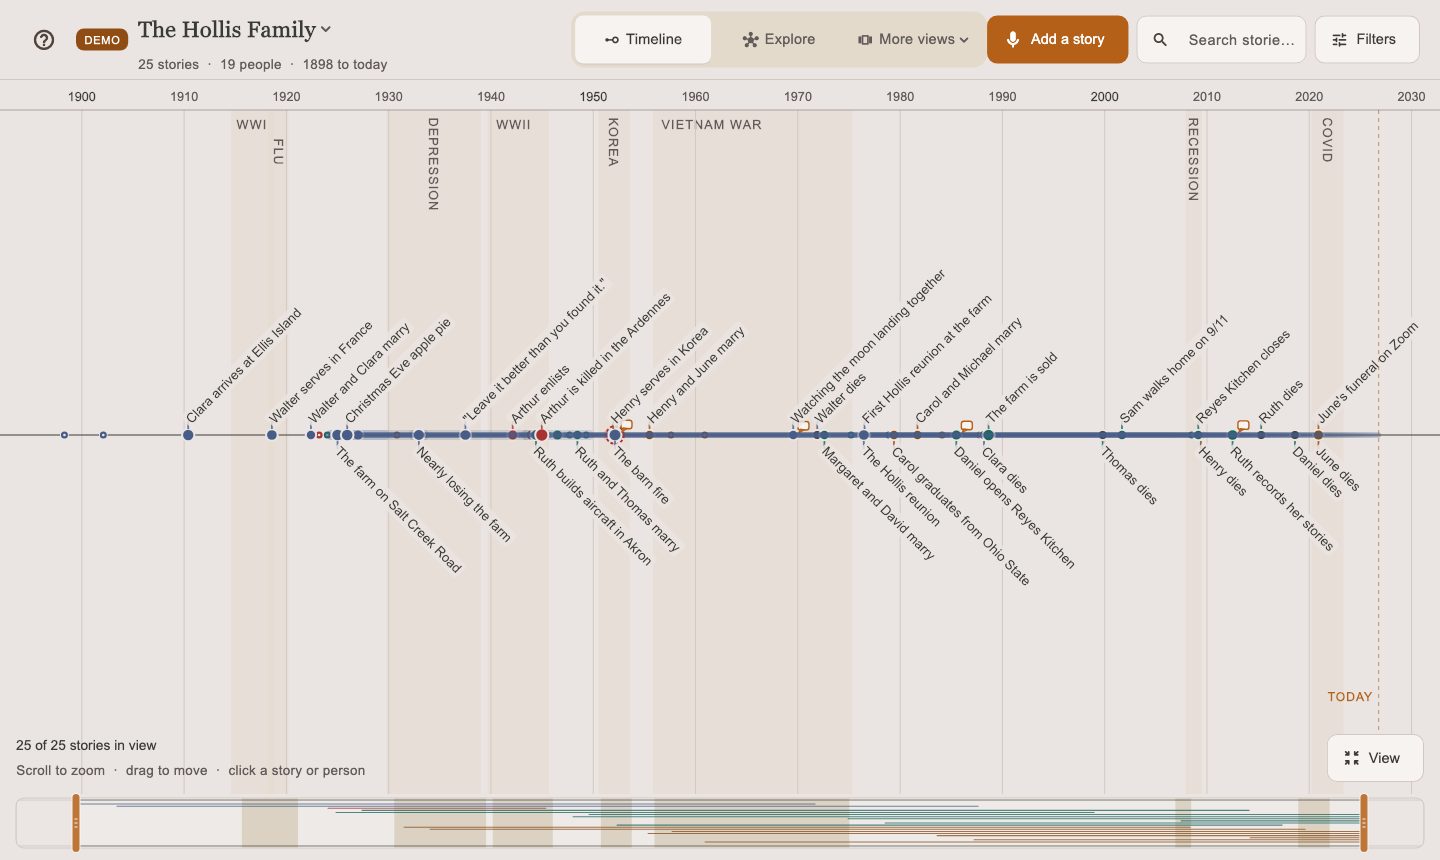Open the Filters button
Image resolution: width=1440 pixels, height=860 pixels.
1367,40
